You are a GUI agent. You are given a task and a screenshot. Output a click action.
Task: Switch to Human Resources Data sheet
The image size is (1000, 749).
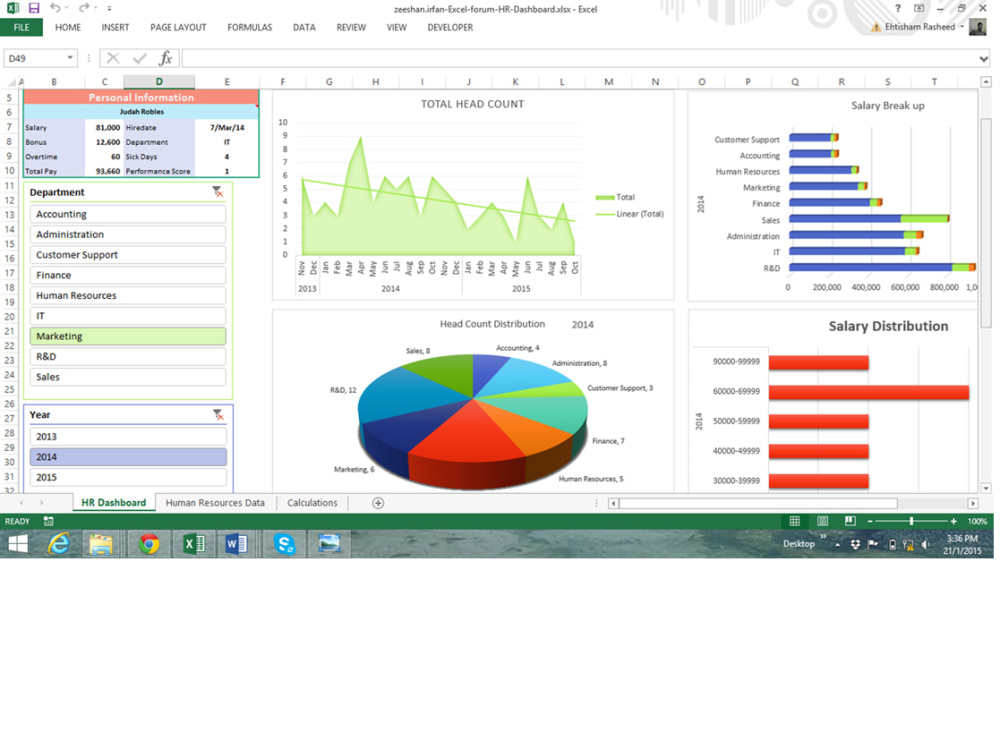pos(215,503)
